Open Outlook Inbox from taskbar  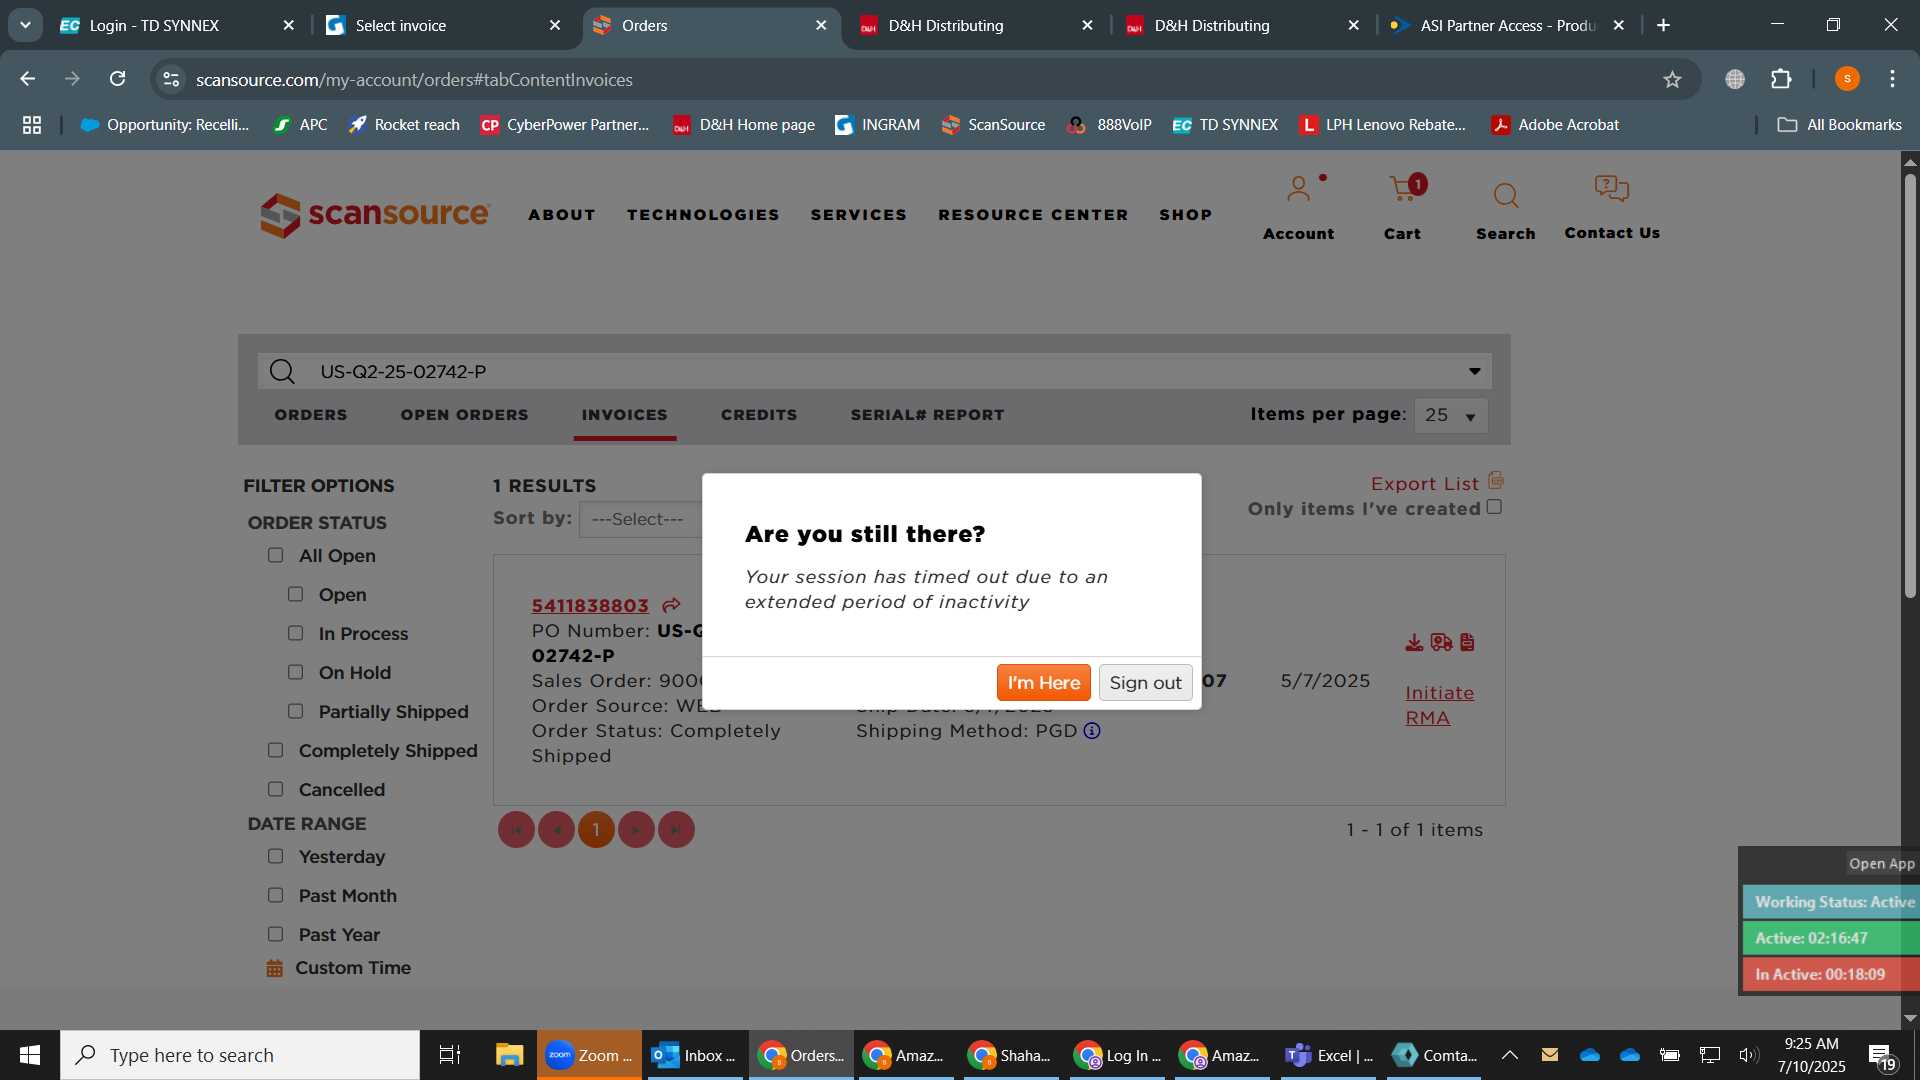click(694, 1055)
